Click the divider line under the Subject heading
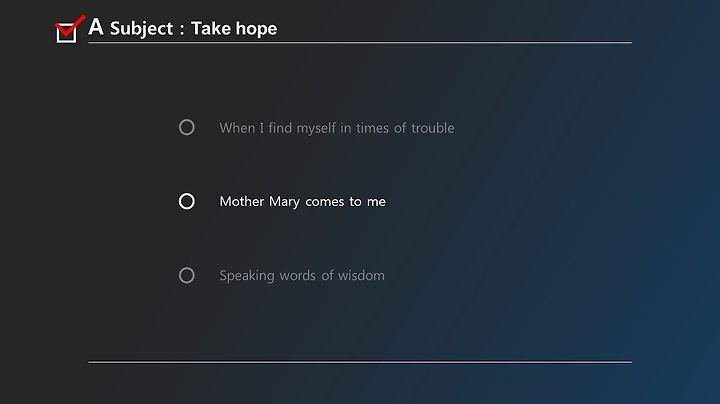 tap(360, 42)
